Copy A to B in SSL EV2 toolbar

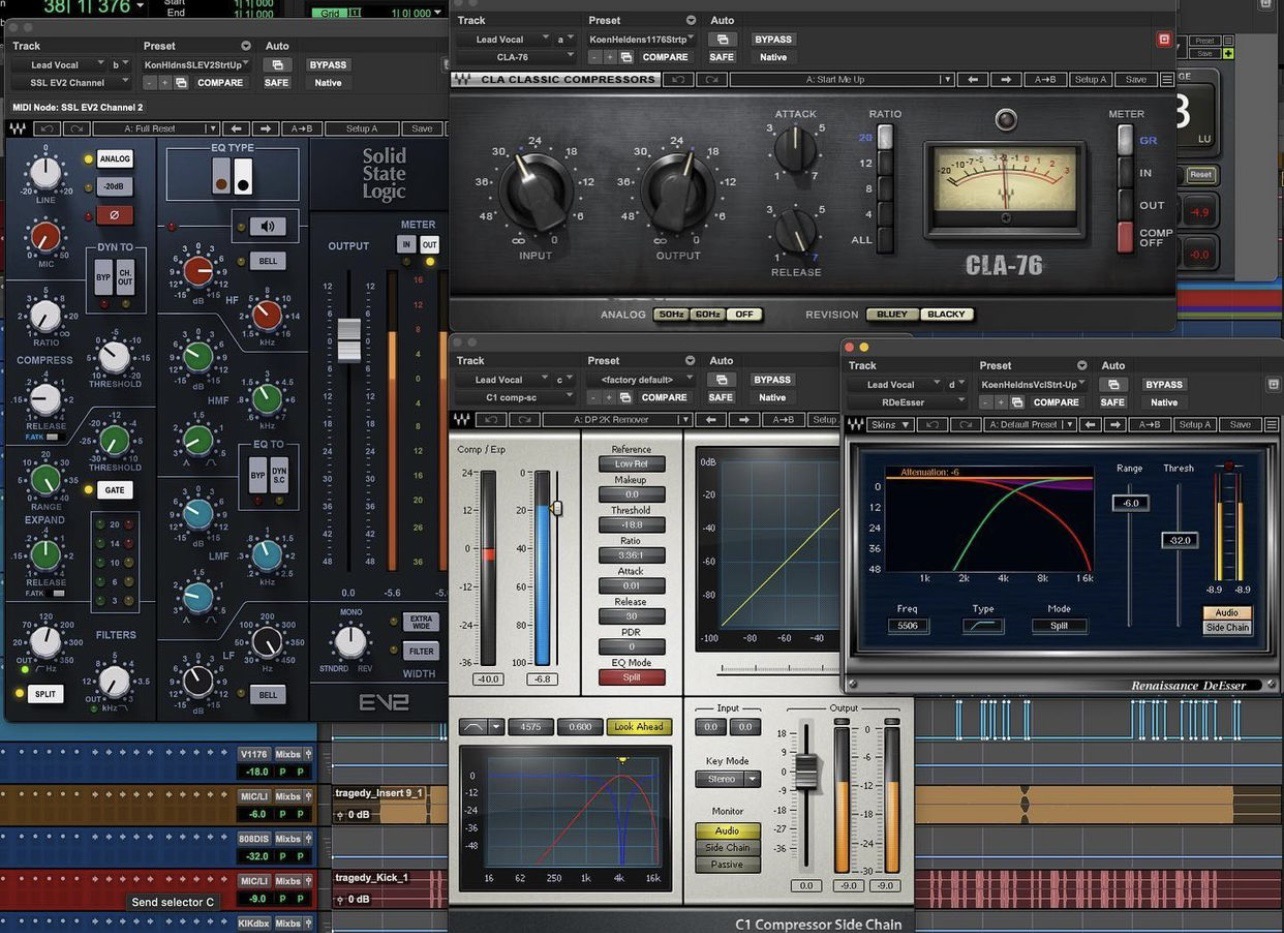click(301, 128)
